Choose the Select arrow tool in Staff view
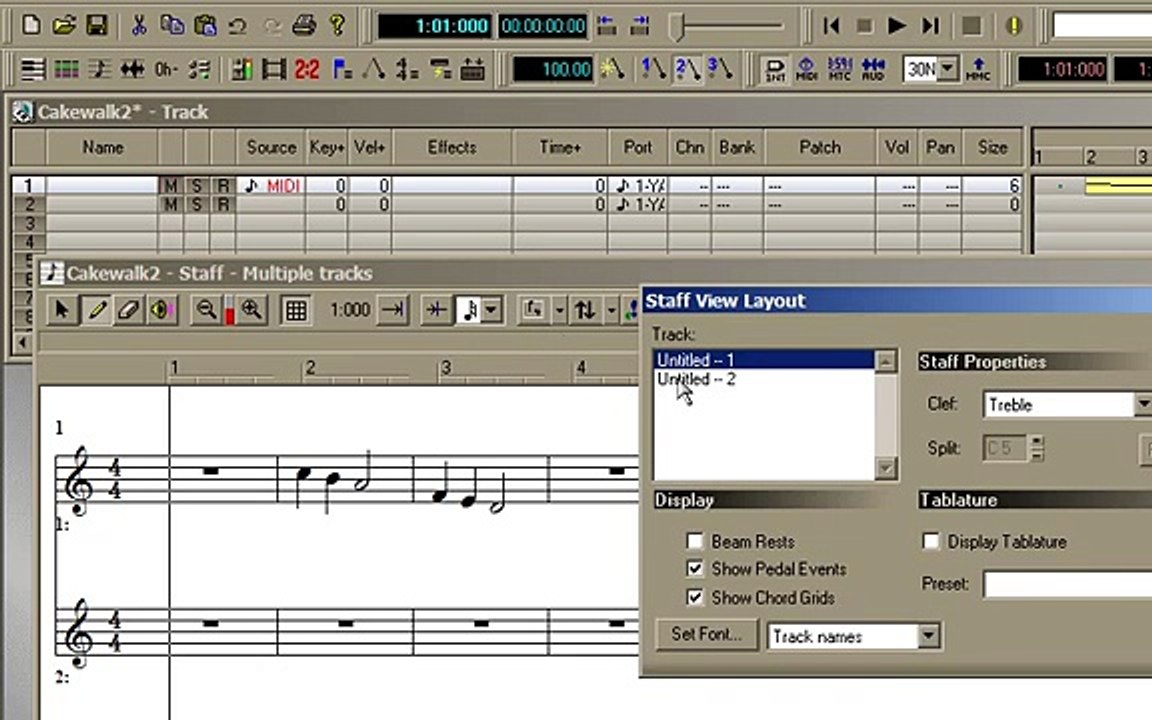The width and height of the screenshot is (1152, 720). pos(62,310)
